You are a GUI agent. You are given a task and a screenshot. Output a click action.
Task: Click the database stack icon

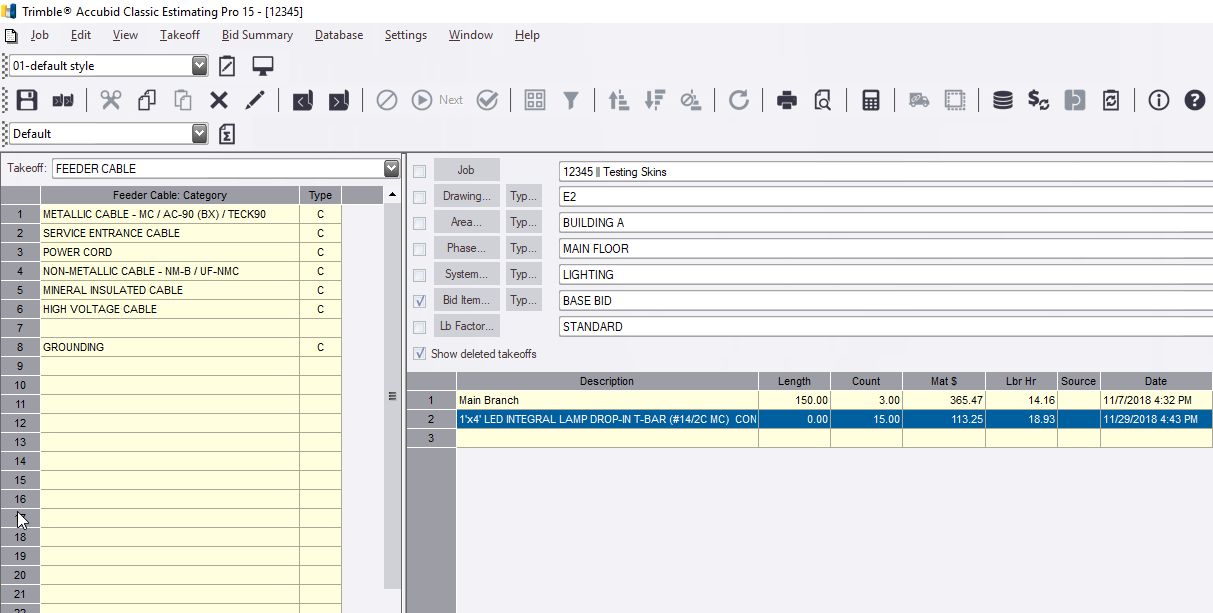(1002, 100)
